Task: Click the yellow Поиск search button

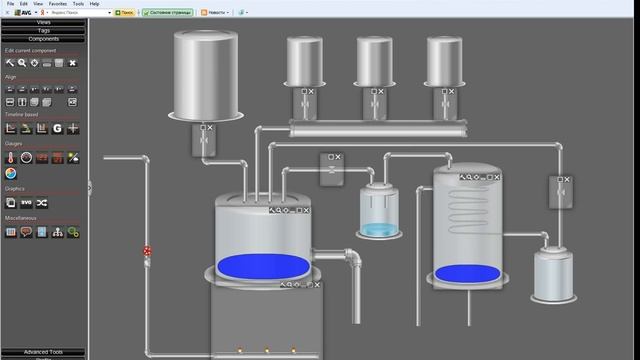Action: pyautogui.click(x=124, y=13)
